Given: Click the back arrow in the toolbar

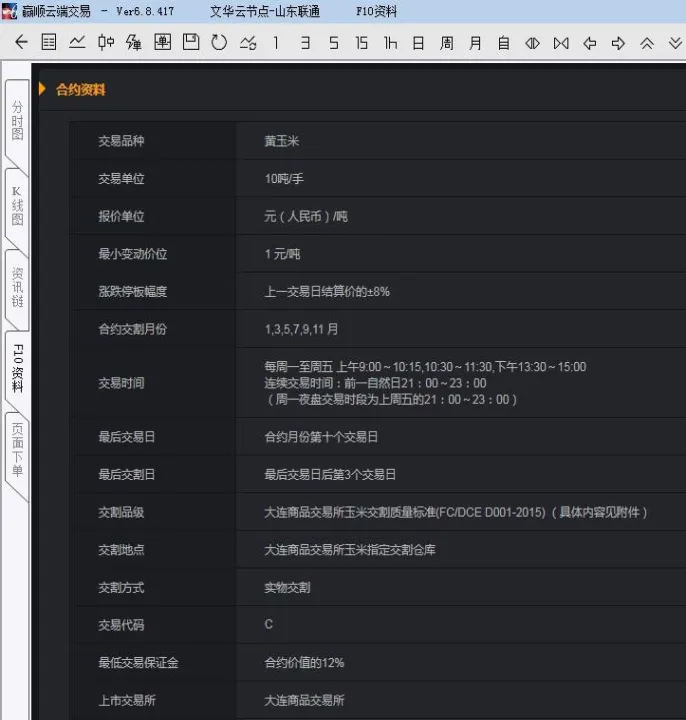Looking at the screenshot, I should pyautogui.click(x=21, y=42).
